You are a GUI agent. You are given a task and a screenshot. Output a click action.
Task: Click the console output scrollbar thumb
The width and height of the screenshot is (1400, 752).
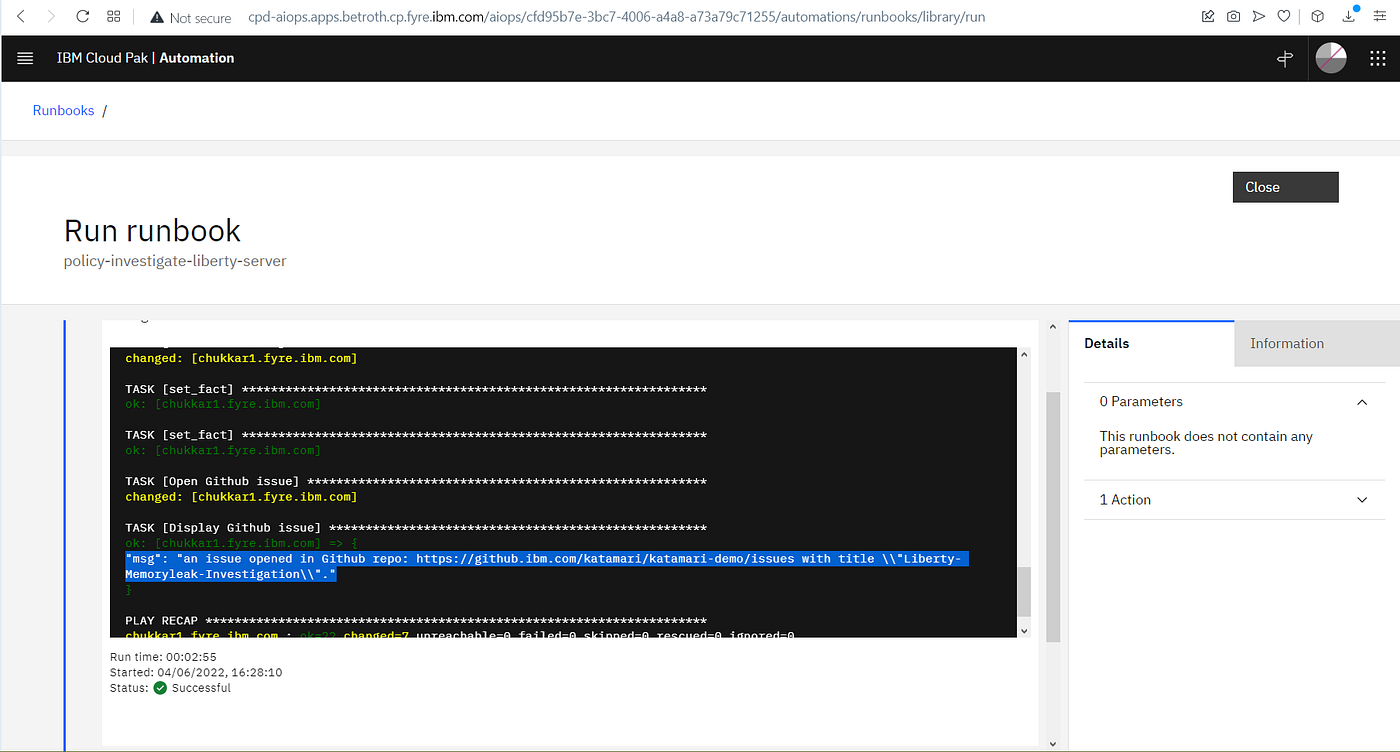pyautogui.click(x=1023, y=592)
